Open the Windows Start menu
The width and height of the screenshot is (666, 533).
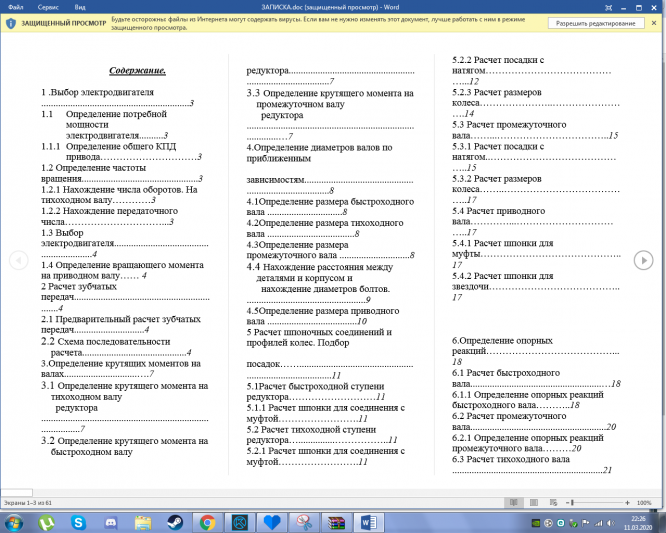pos(13,522)
